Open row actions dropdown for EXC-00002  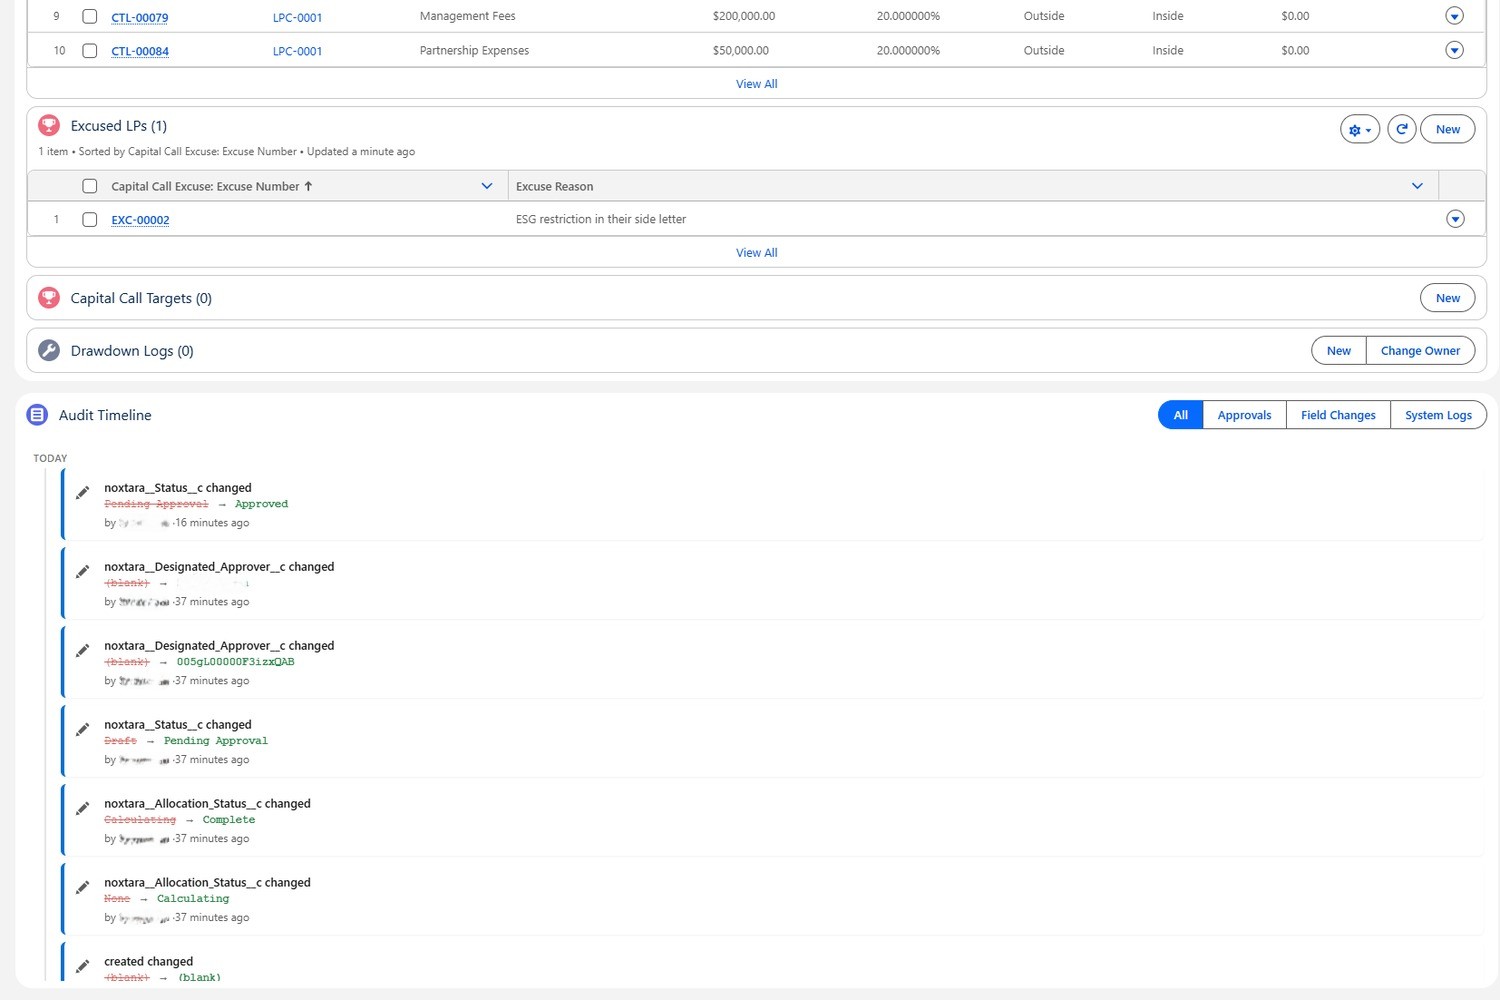tap(1455, 219)
